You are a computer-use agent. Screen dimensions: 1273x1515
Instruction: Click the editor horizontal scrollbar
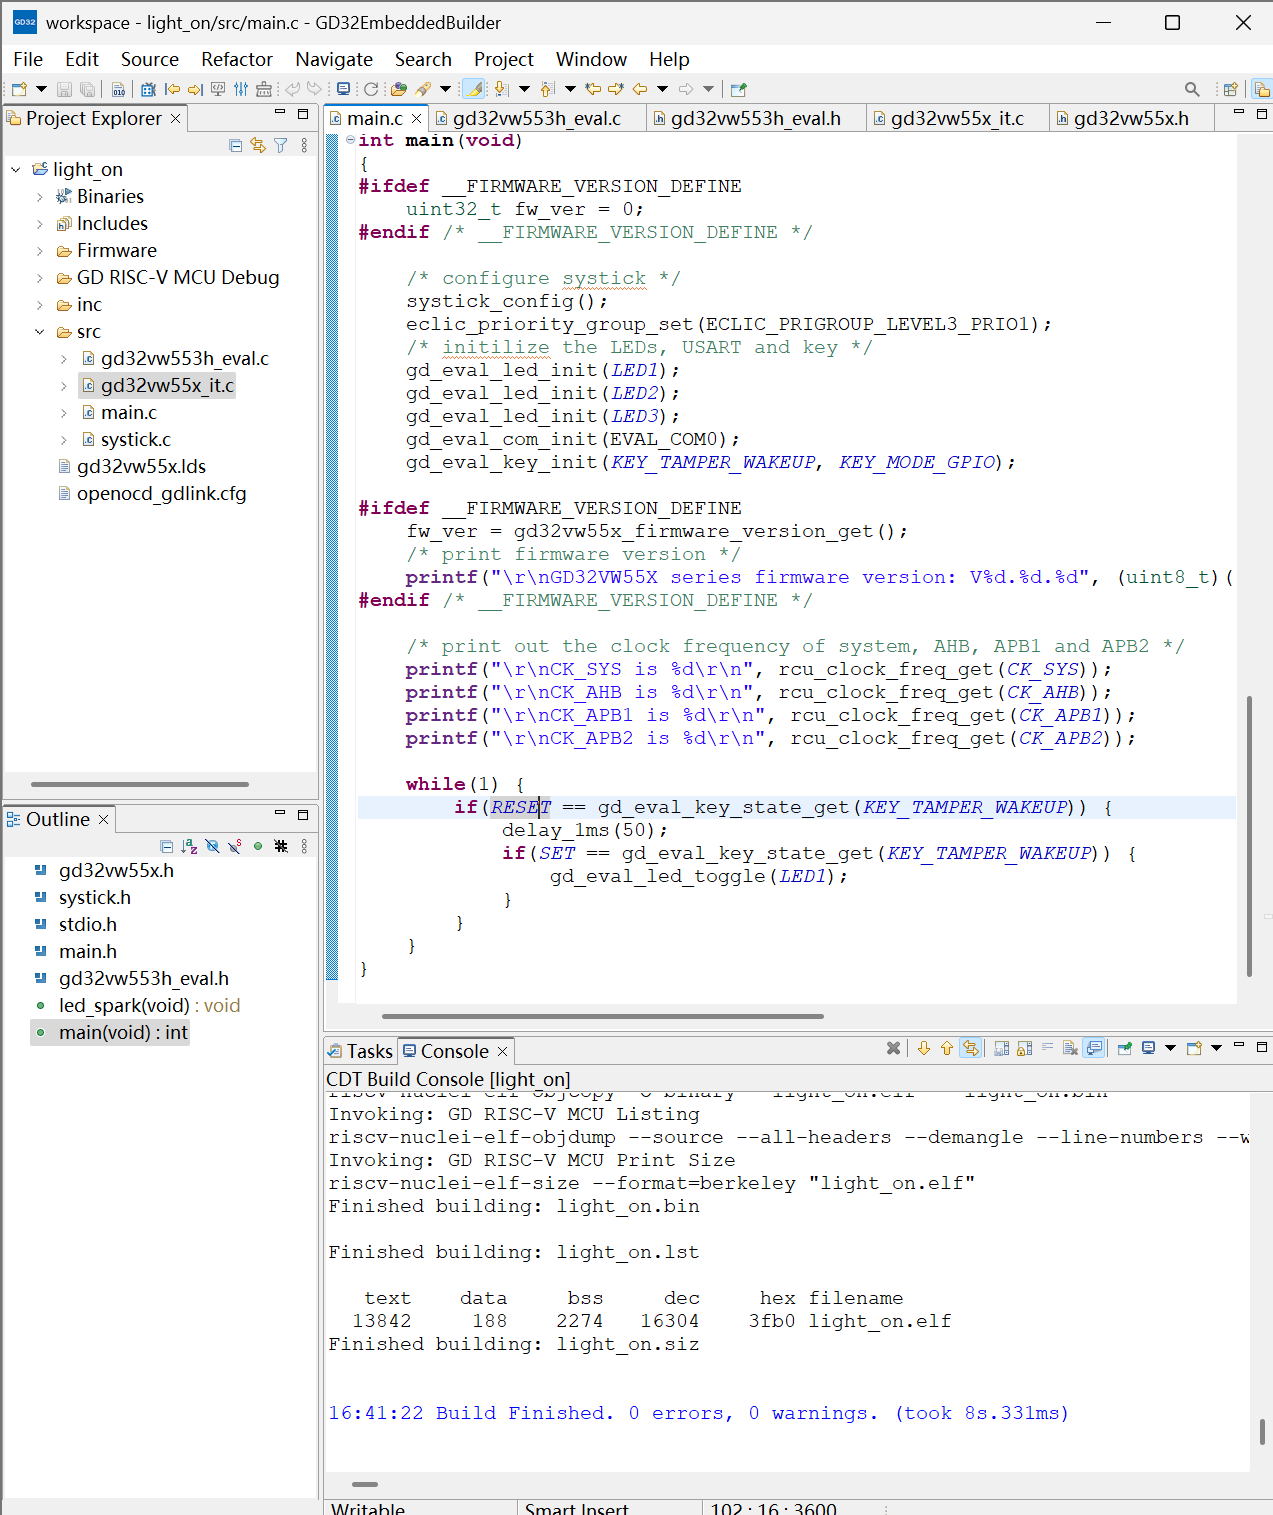pos(602,1016)
